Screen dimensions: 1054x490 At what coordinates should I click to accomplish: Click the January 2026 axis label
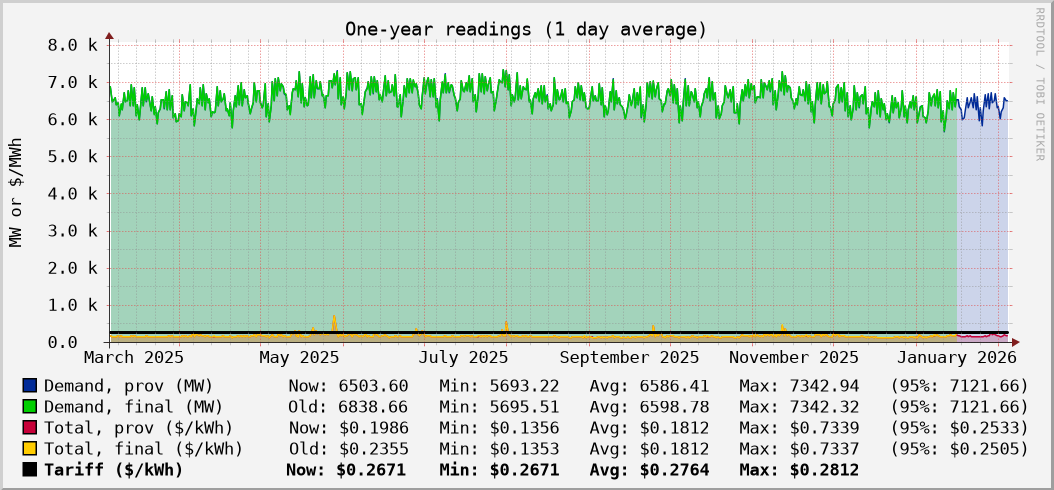click(x=957, y=357)
